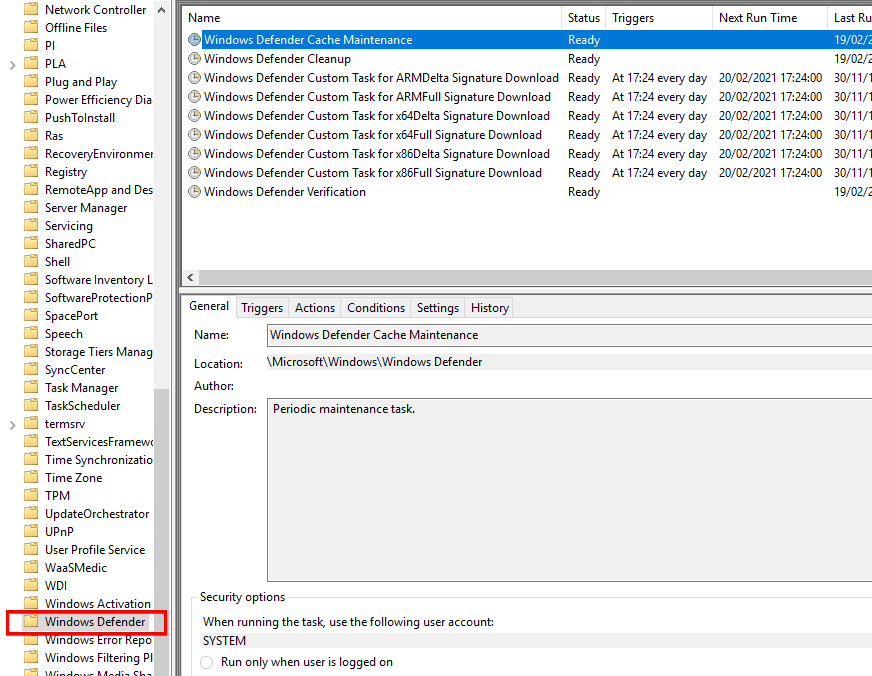Screen dimensions: 872x676
Task: Click the ARMDelta Signature Download task icon
Action: 194,77
